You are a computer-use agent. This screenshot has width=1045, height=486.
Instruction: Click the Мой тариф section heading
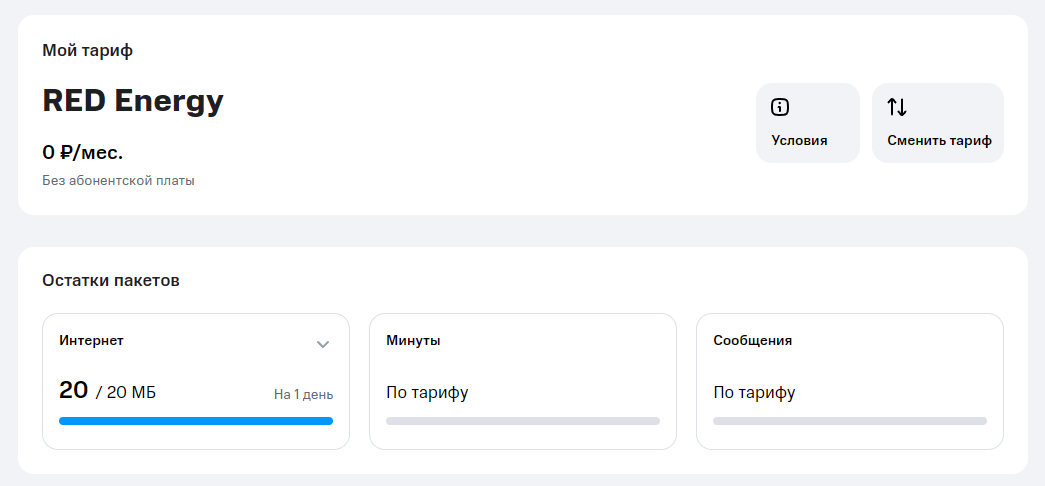[x=88, y=50]
